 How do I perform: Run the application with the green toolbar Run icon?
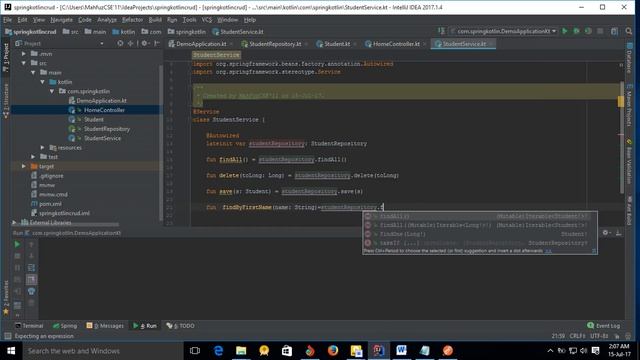tap(565, 31)
